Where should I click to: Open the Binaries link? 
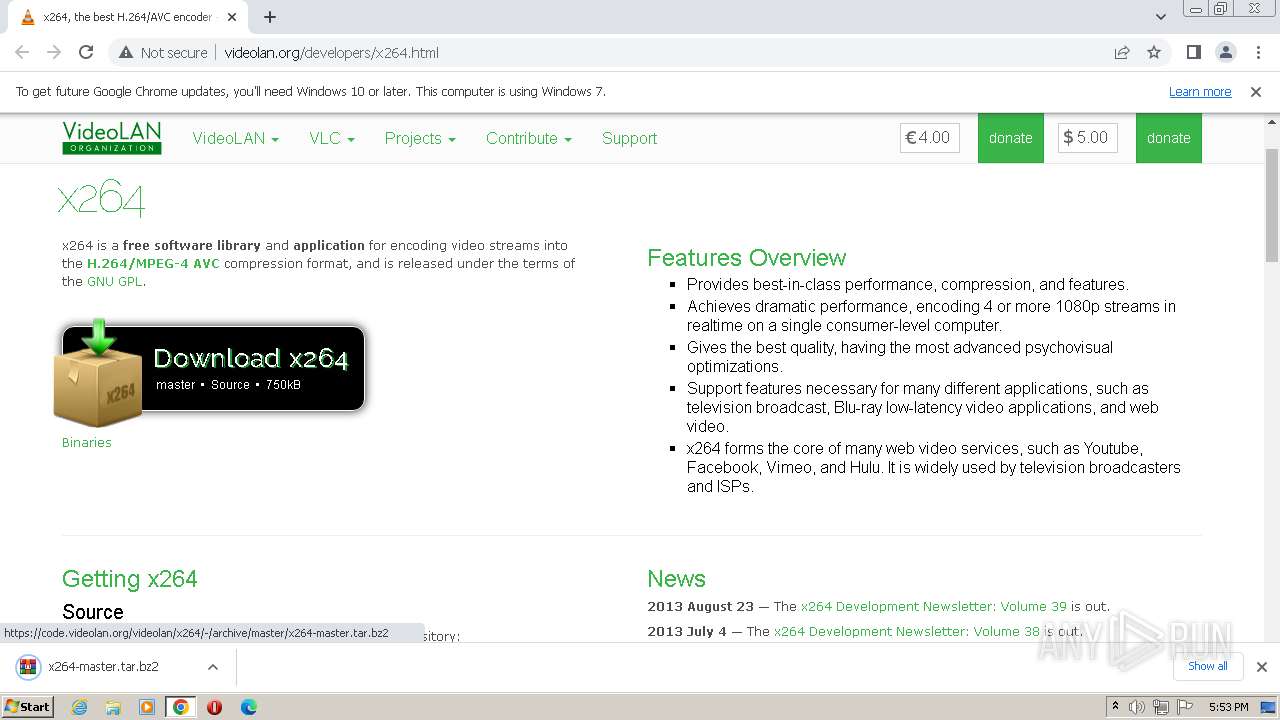87,442
